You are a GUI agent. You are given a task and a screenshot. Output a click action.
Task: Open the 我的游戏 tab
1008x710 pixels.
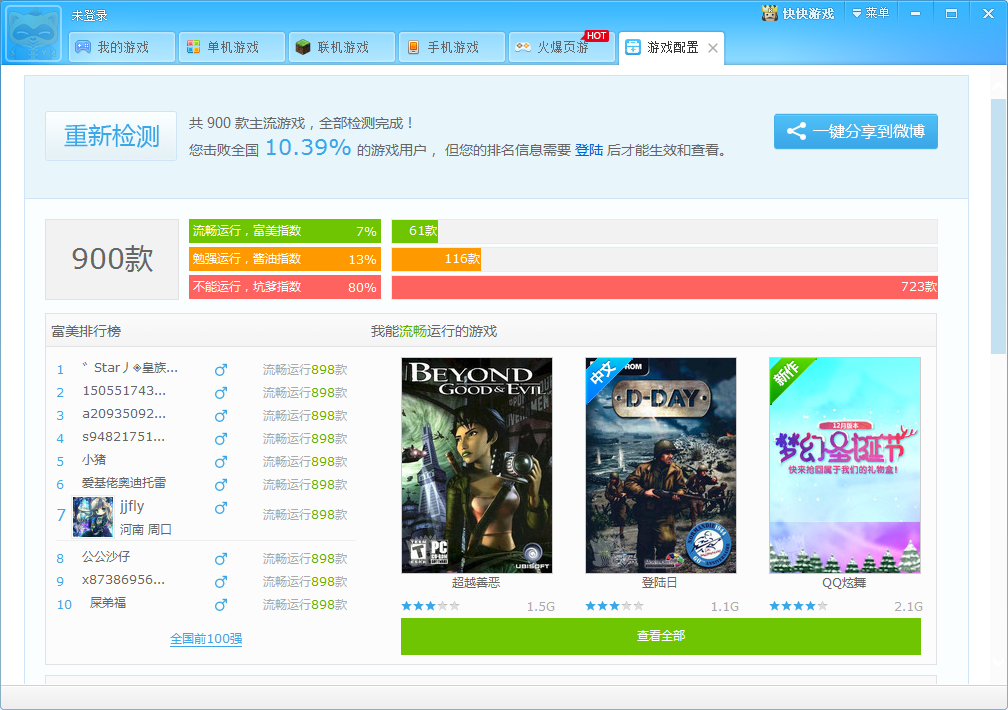[122, 47]
